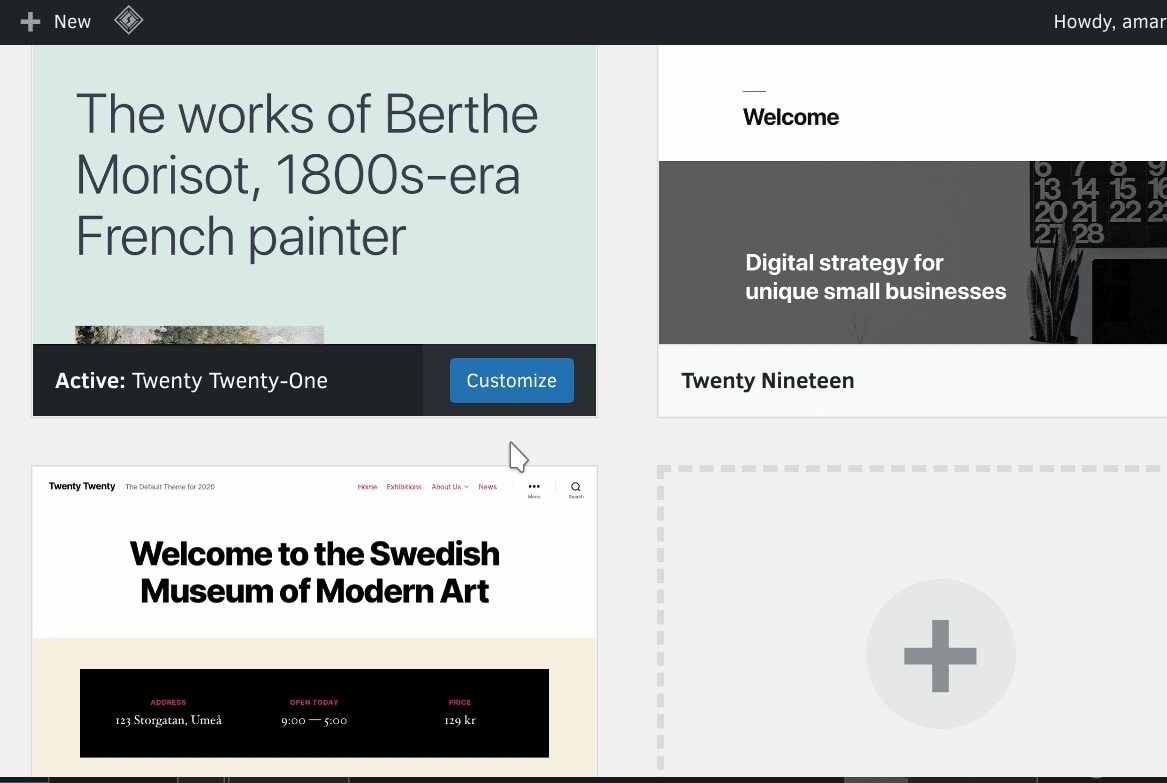Open the Howdy account menu
Image resolution: width=1167 pixels, height=783 pixels.
[1110, 22]
